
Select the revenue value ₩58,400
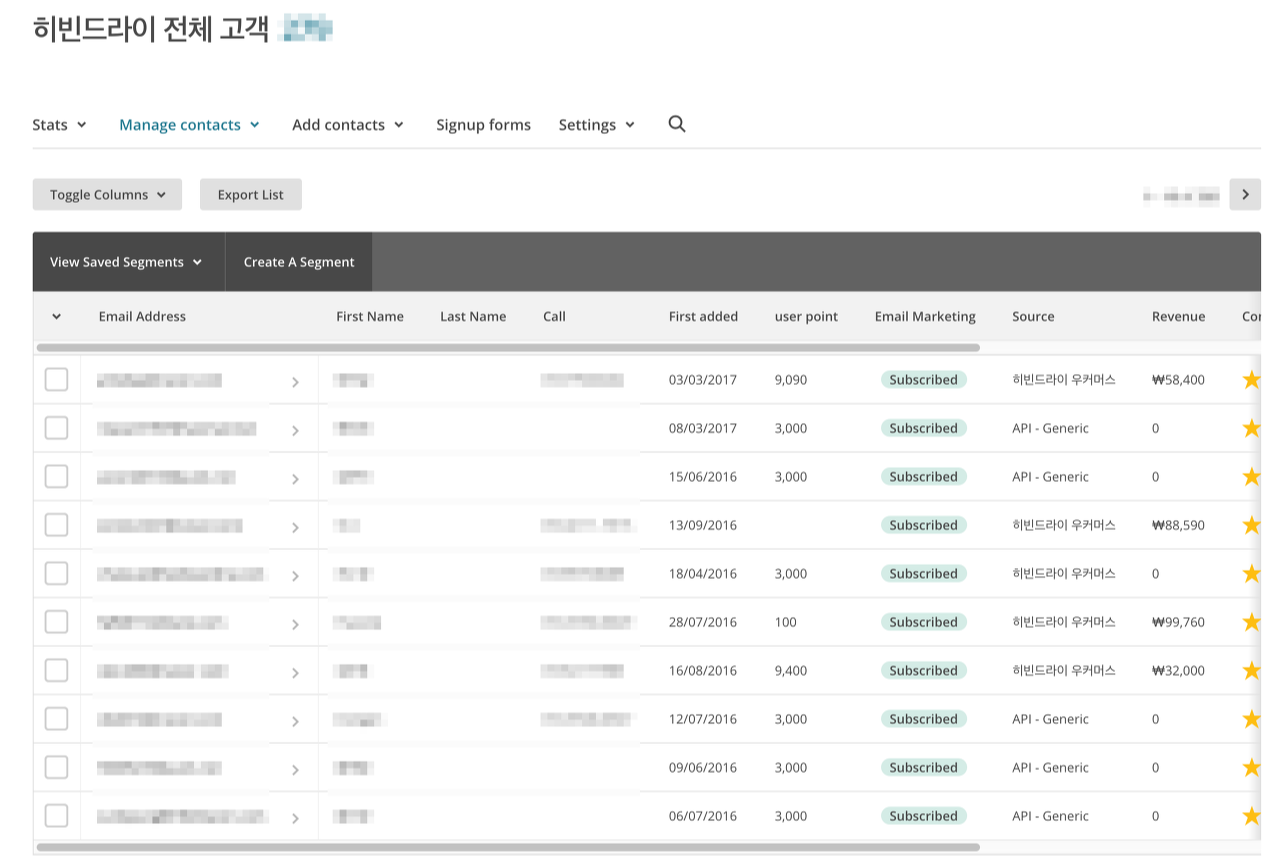click(1178, 380)
